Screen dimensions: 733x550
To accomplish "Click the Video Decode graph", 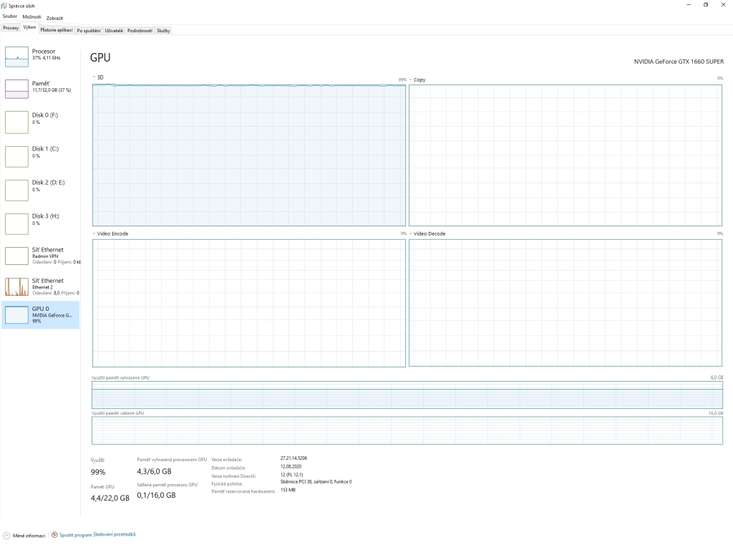I will tap(565, 303).
